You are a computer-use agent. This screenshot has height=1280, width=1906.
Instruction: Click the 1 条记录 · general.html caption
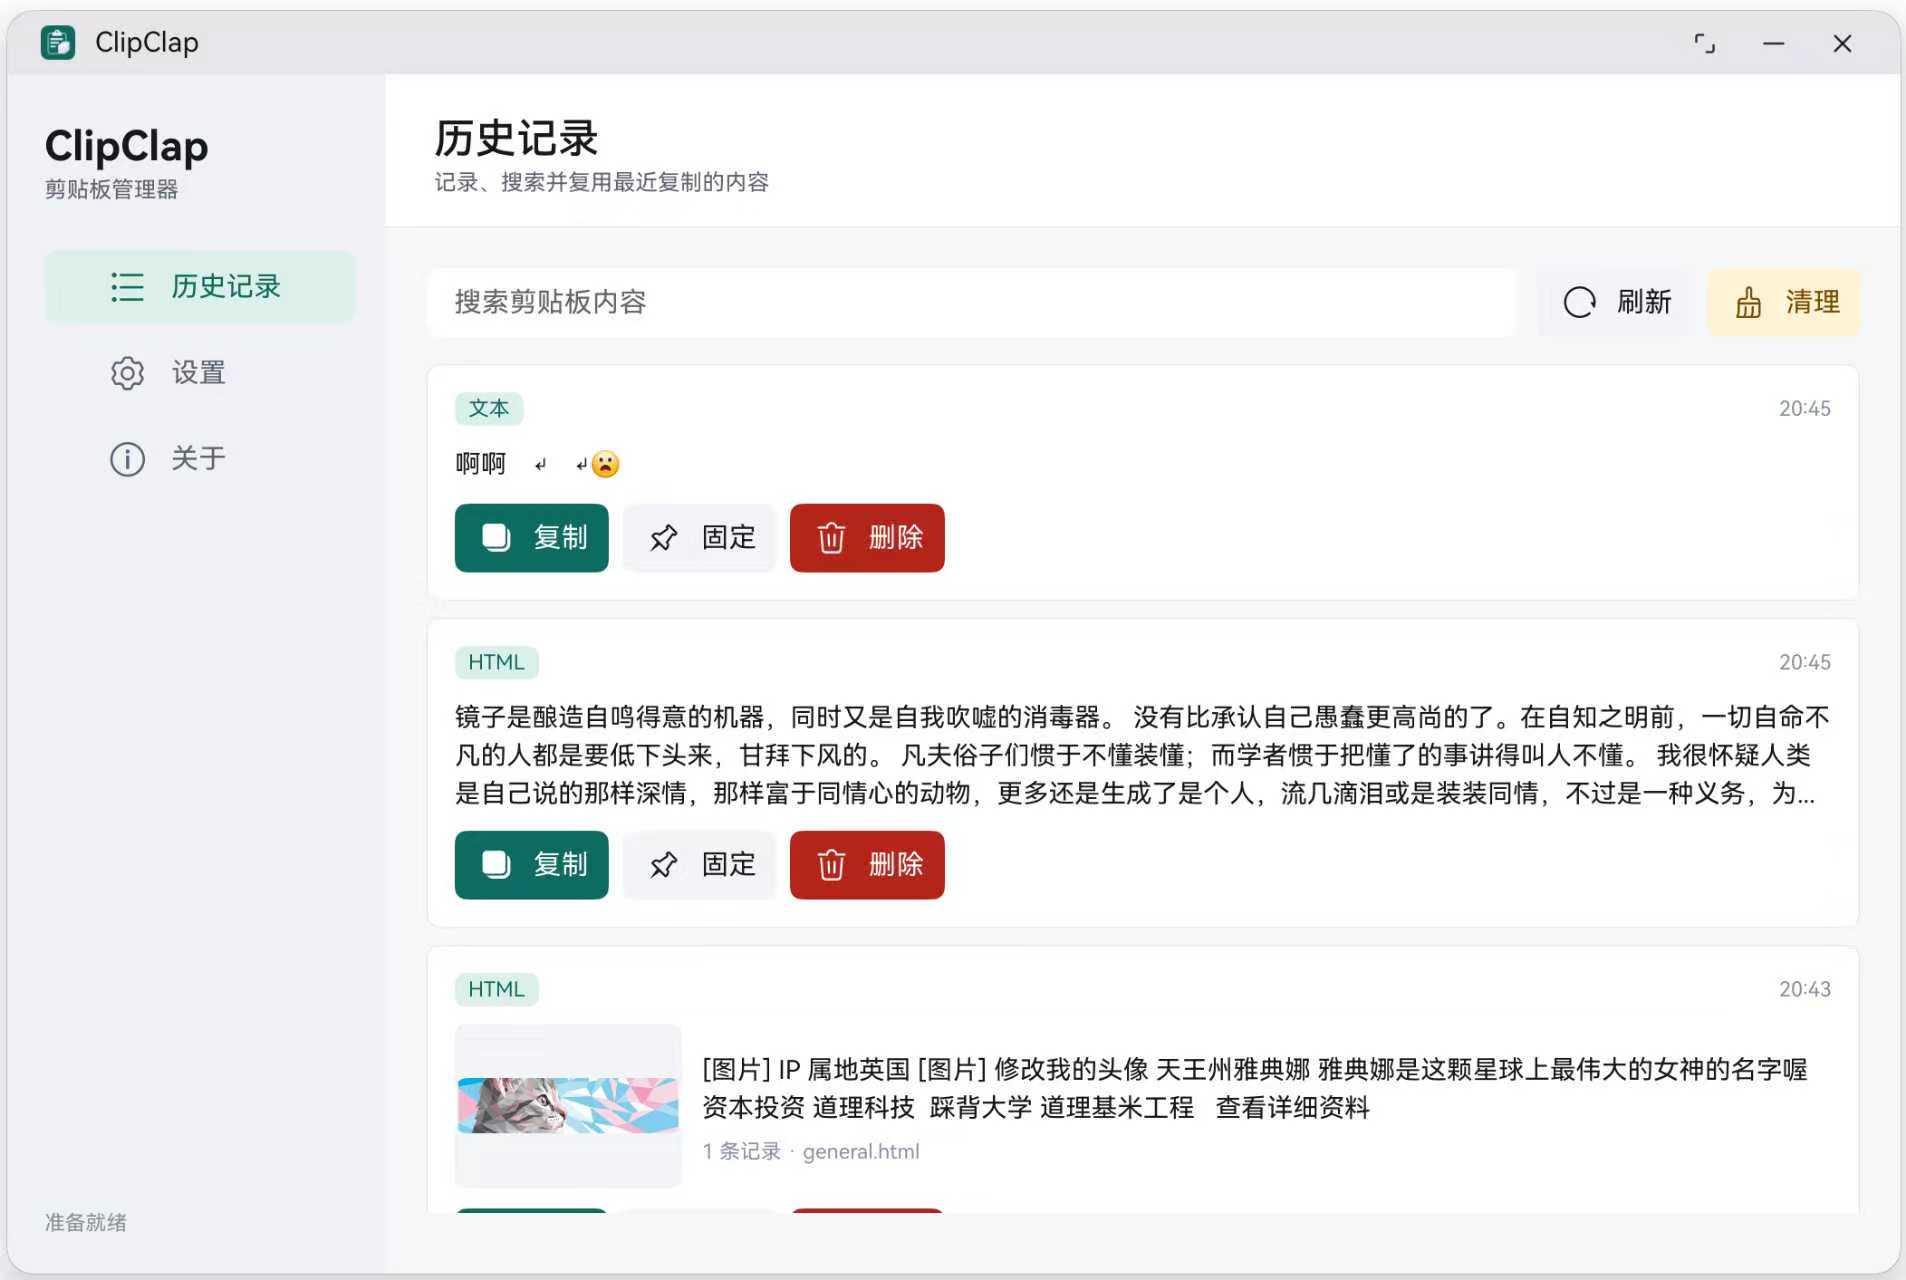pyautogui.click(x=811, y=1151)
